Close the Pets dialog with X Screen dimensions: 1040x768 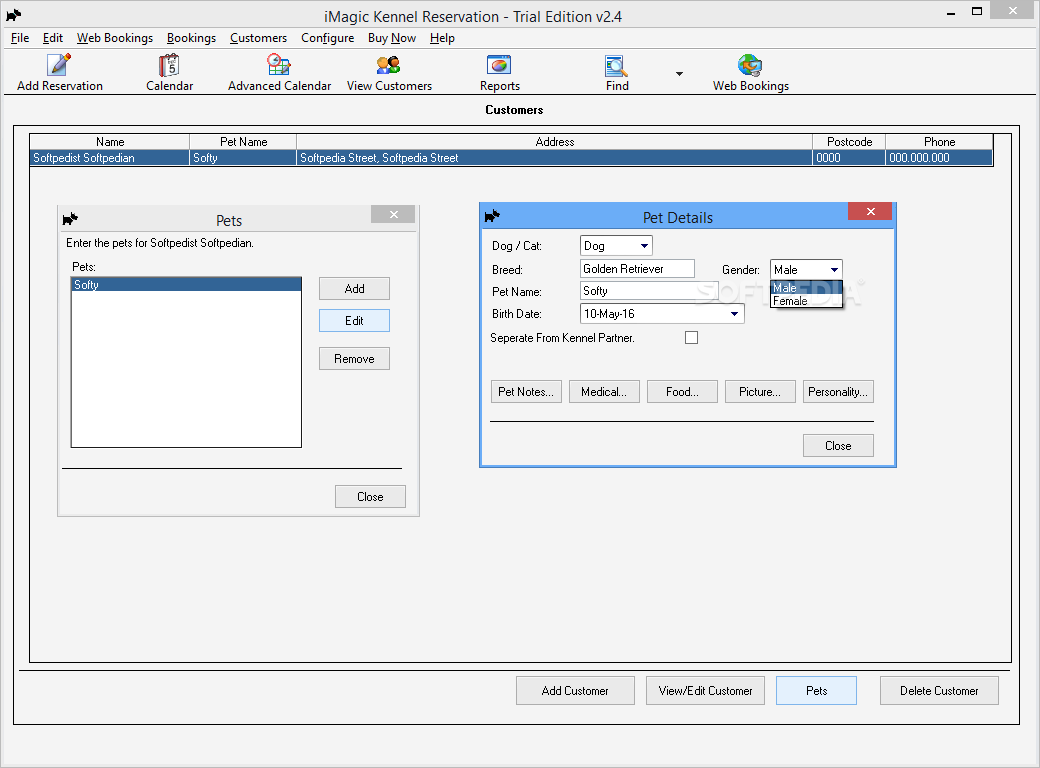(x=393, y=214)
